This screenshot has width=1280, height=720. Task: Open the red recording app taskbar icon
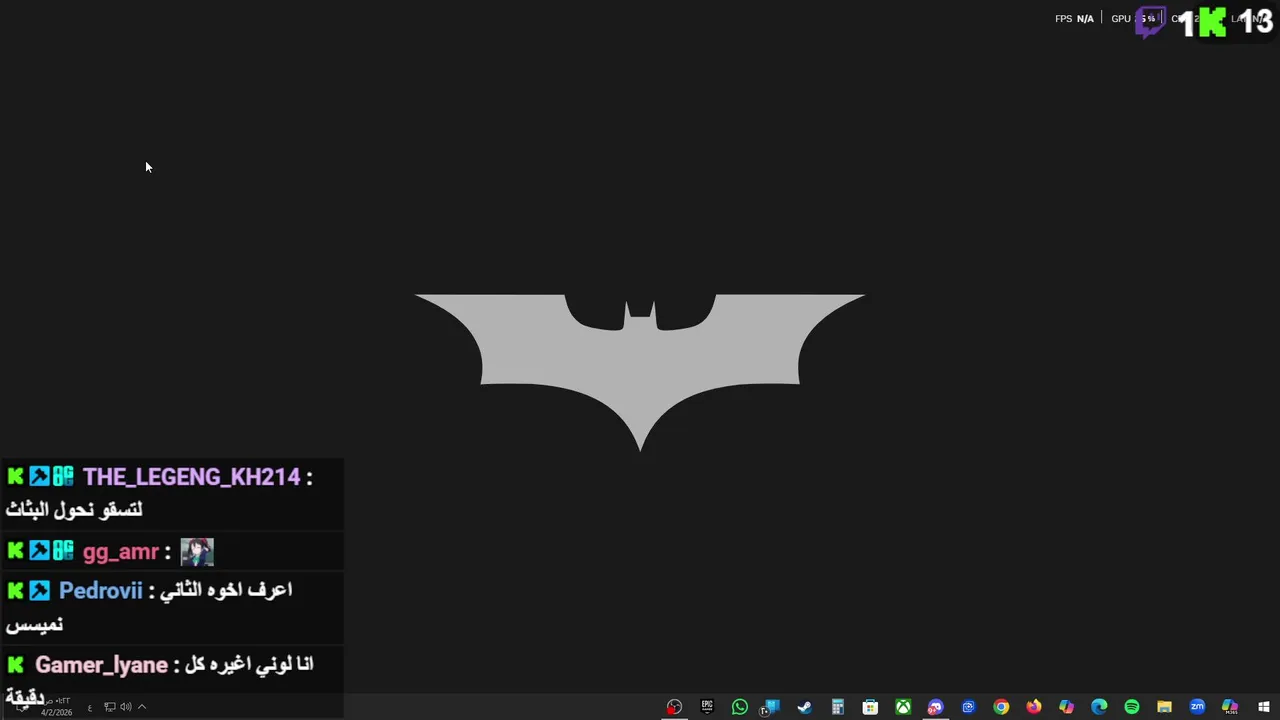click(x=674, y=707)
